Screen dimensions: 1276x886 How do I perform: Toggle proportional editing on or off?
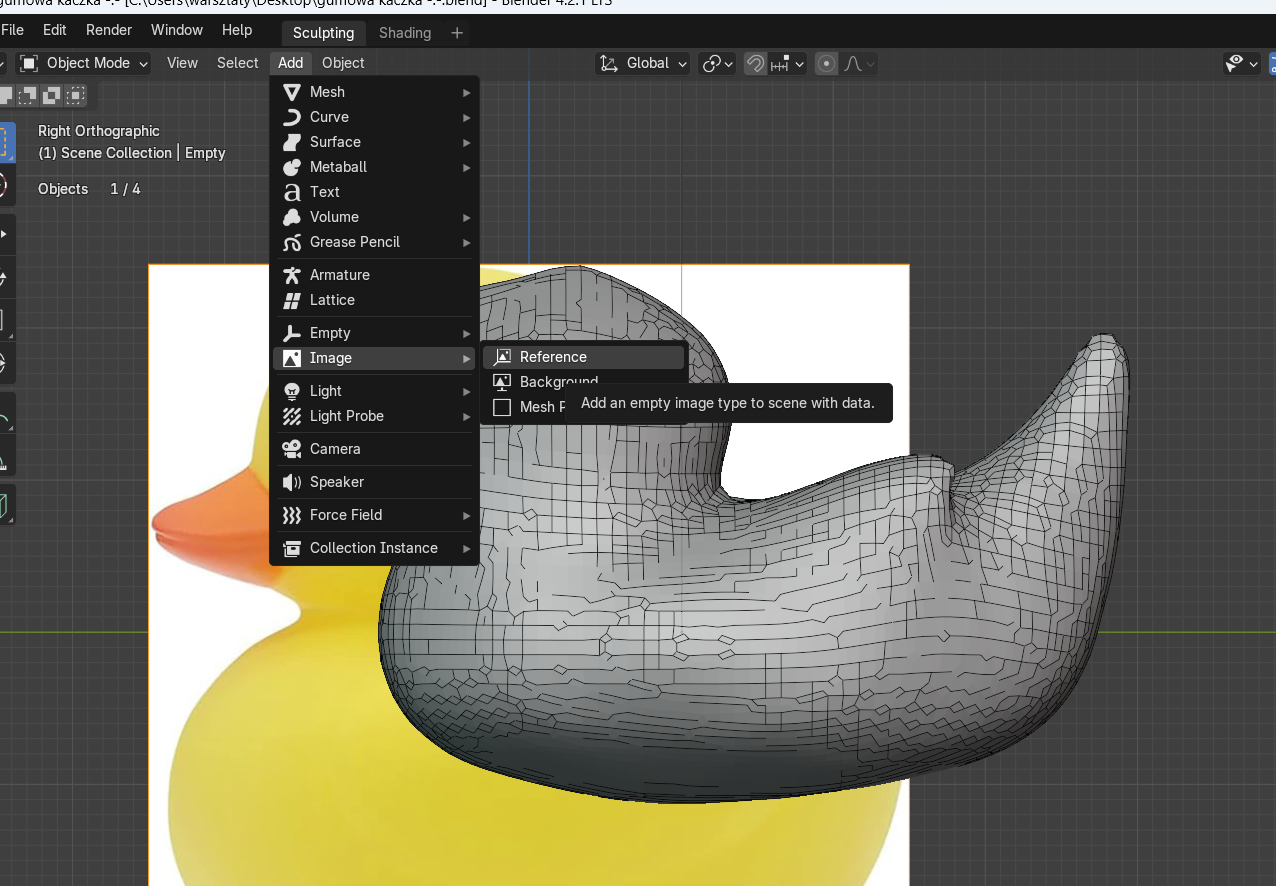827,64
